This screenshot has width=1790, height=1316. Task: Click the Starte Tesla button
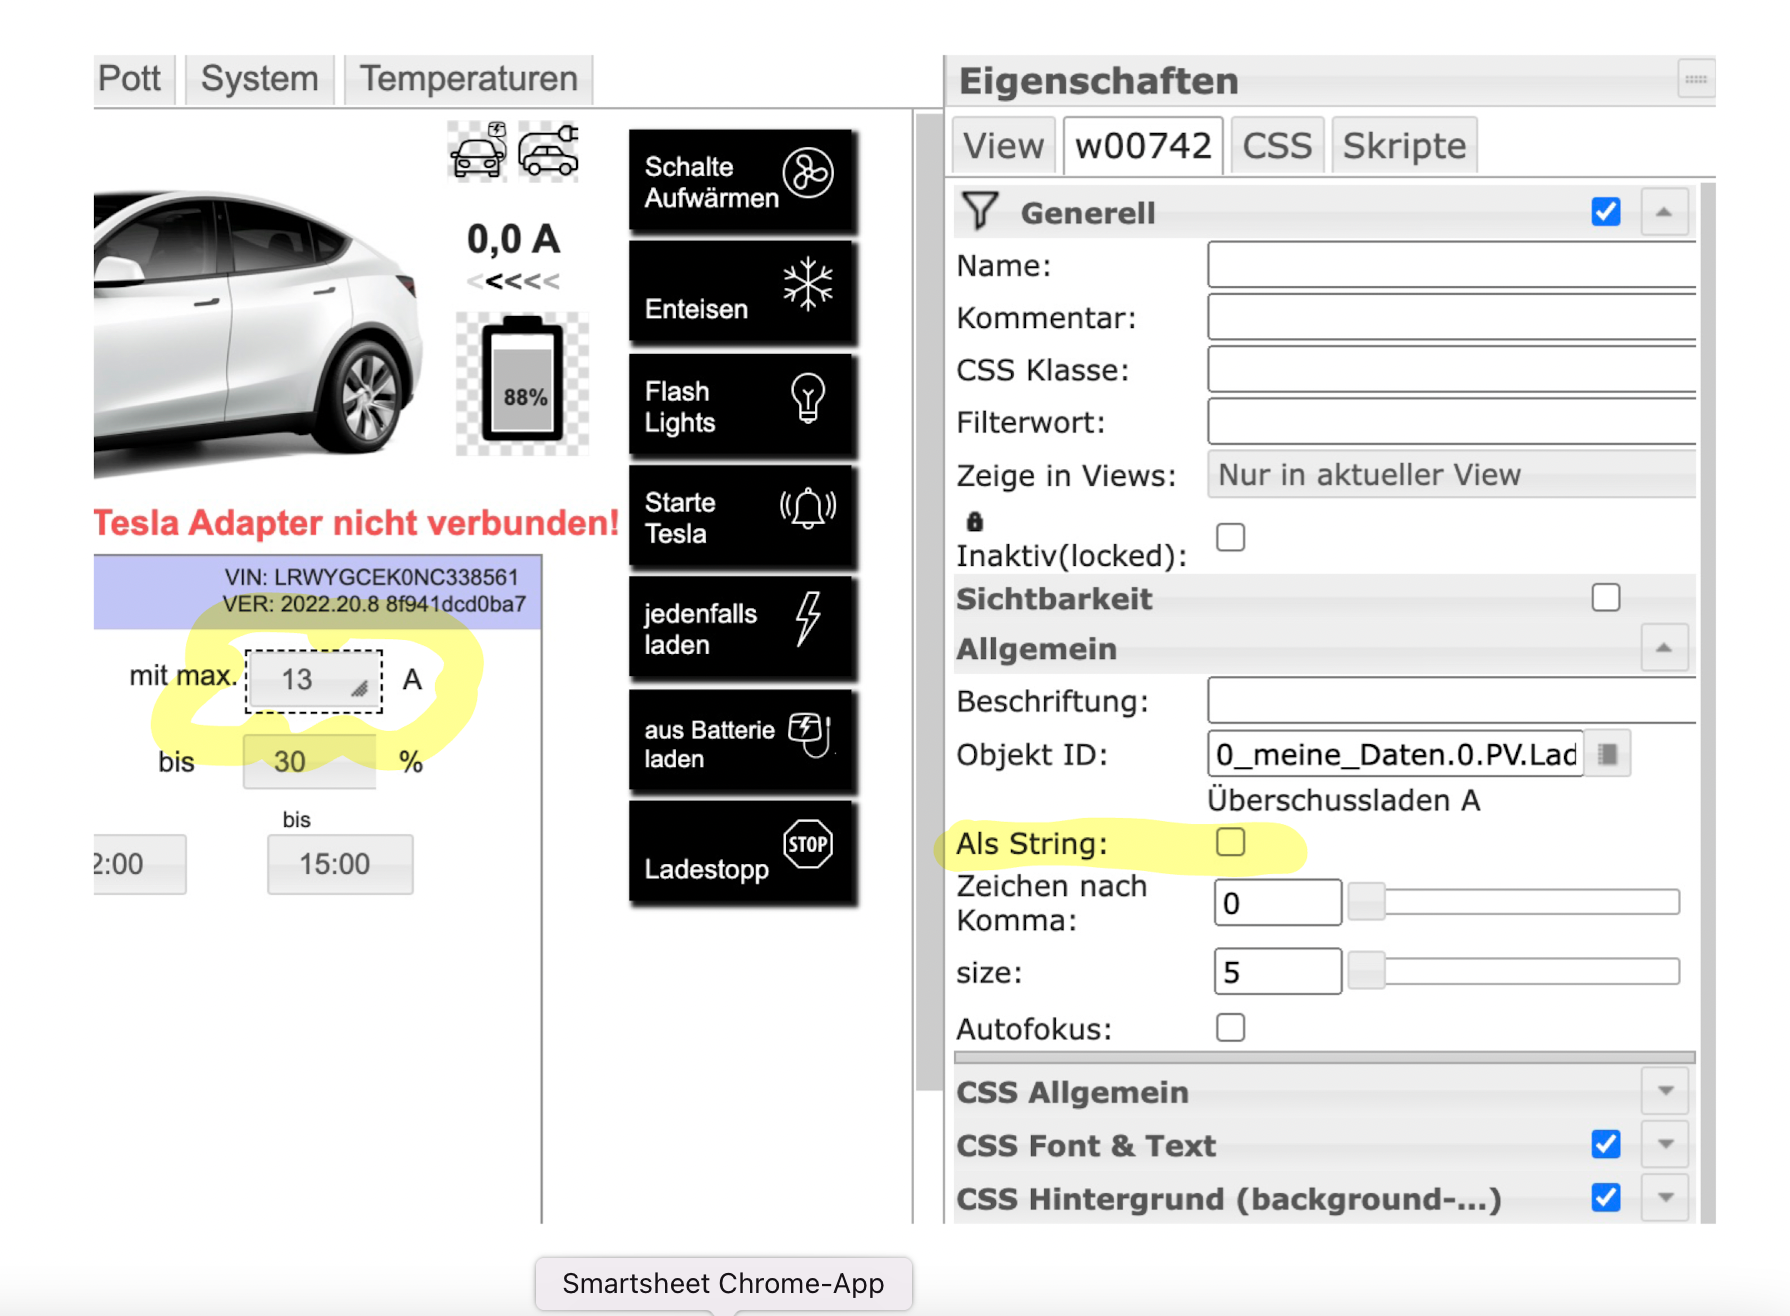point(742,517)
